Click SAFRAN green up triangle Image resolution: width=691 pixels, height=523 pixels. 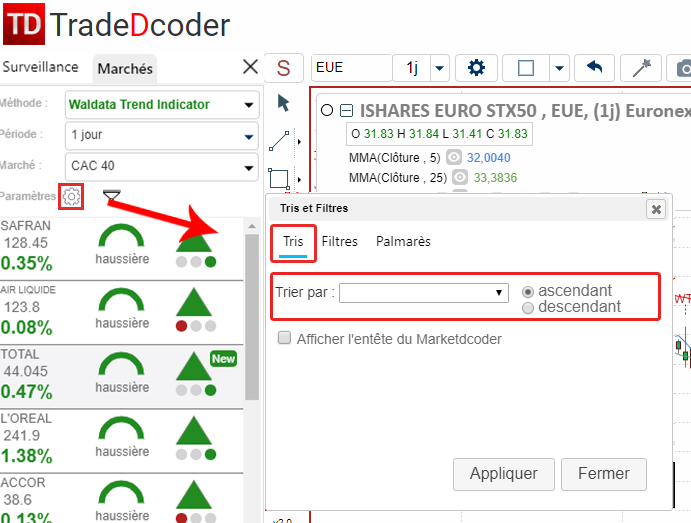[x=194, y=241]
